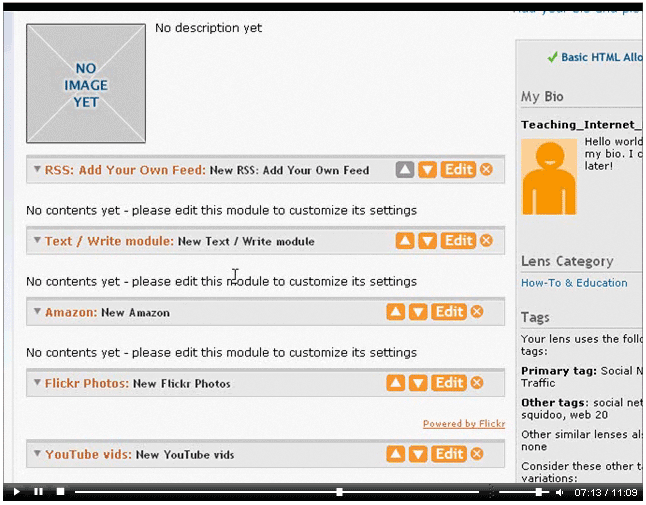Delete the RSS feed module

point(487,169)
